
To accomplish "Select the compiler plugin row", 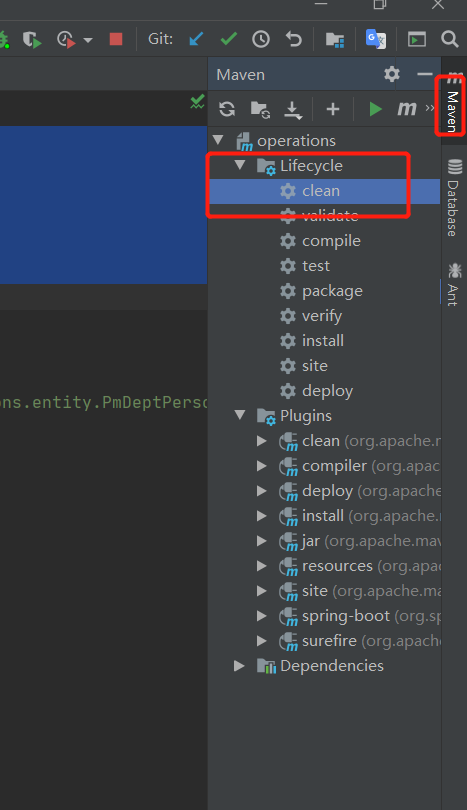I will point(324,466).
